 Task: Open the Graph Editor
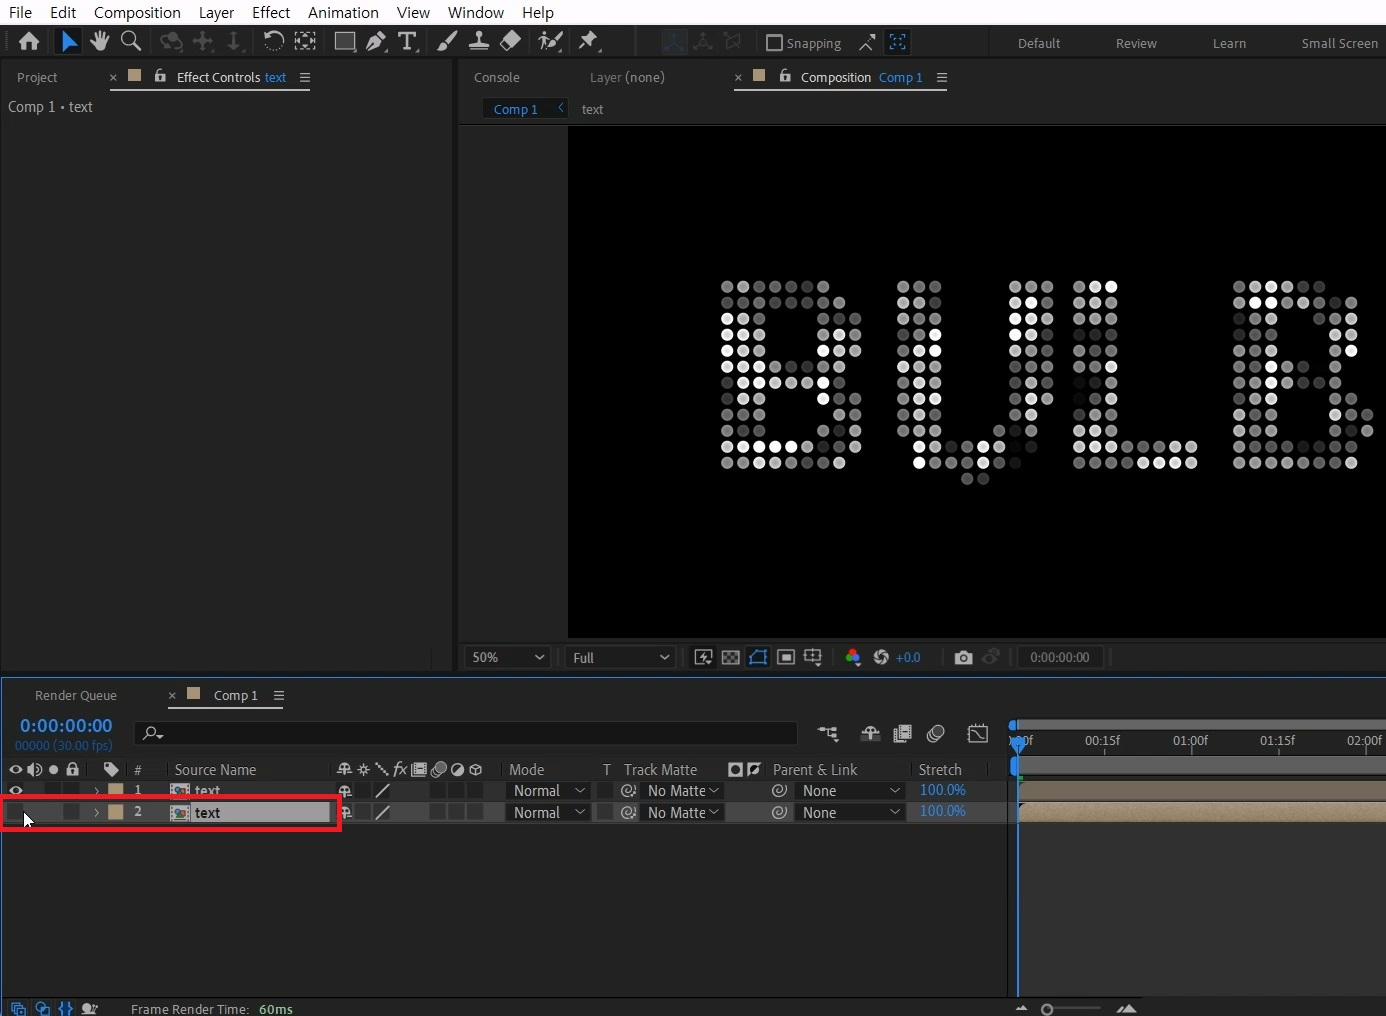[x=978, y=734]
